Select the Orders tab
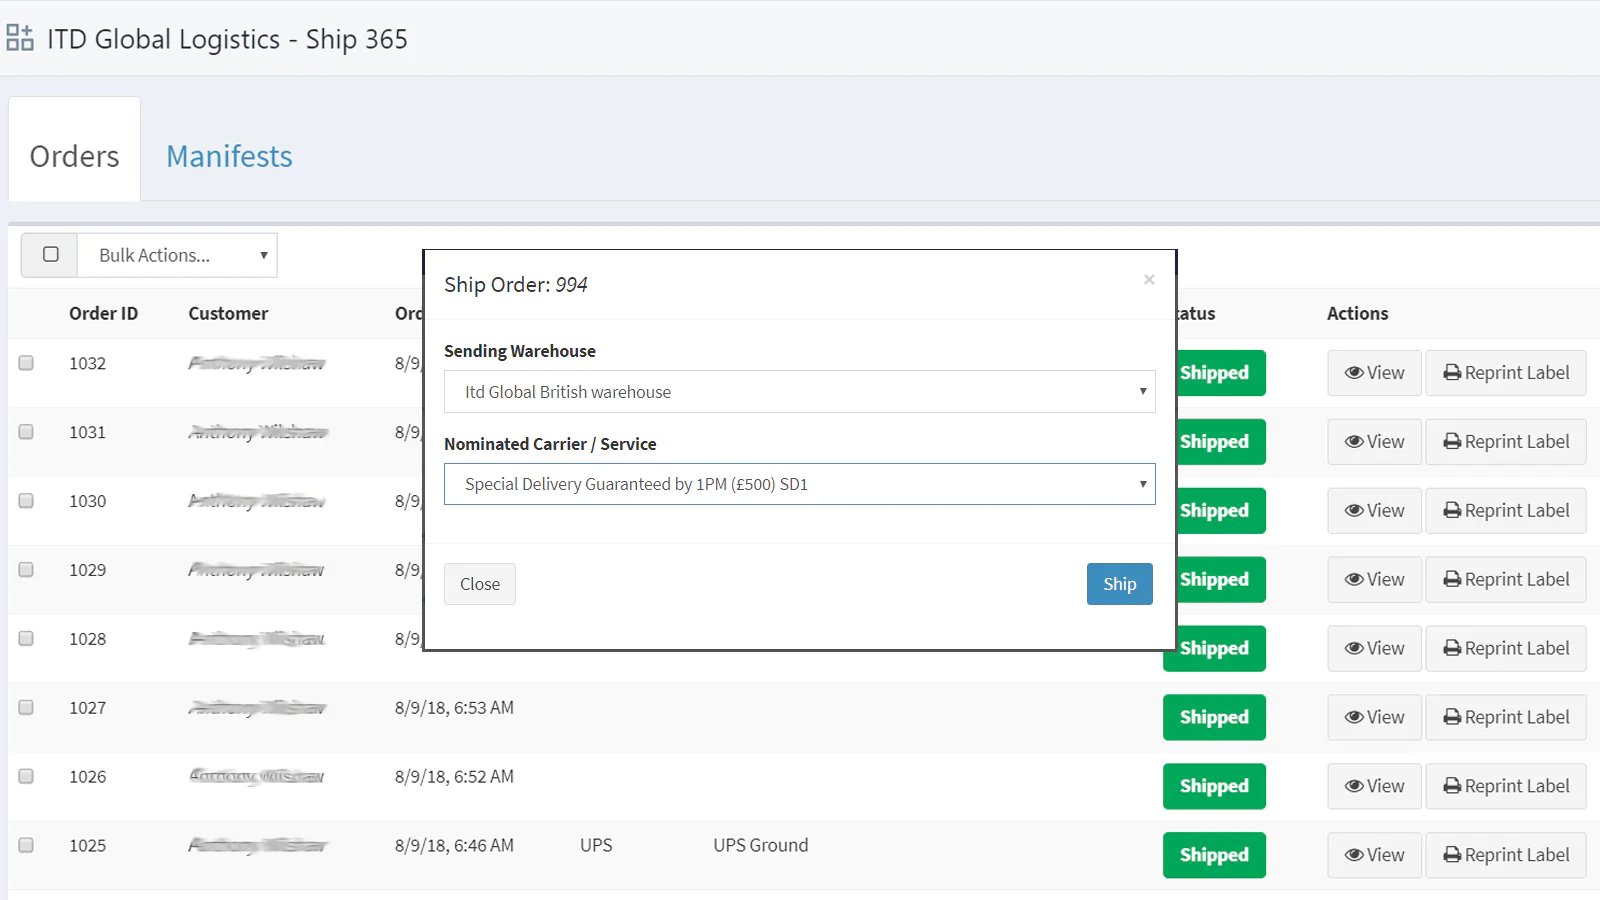This screenshot has width=1600, height=900. tap(74, 156)
